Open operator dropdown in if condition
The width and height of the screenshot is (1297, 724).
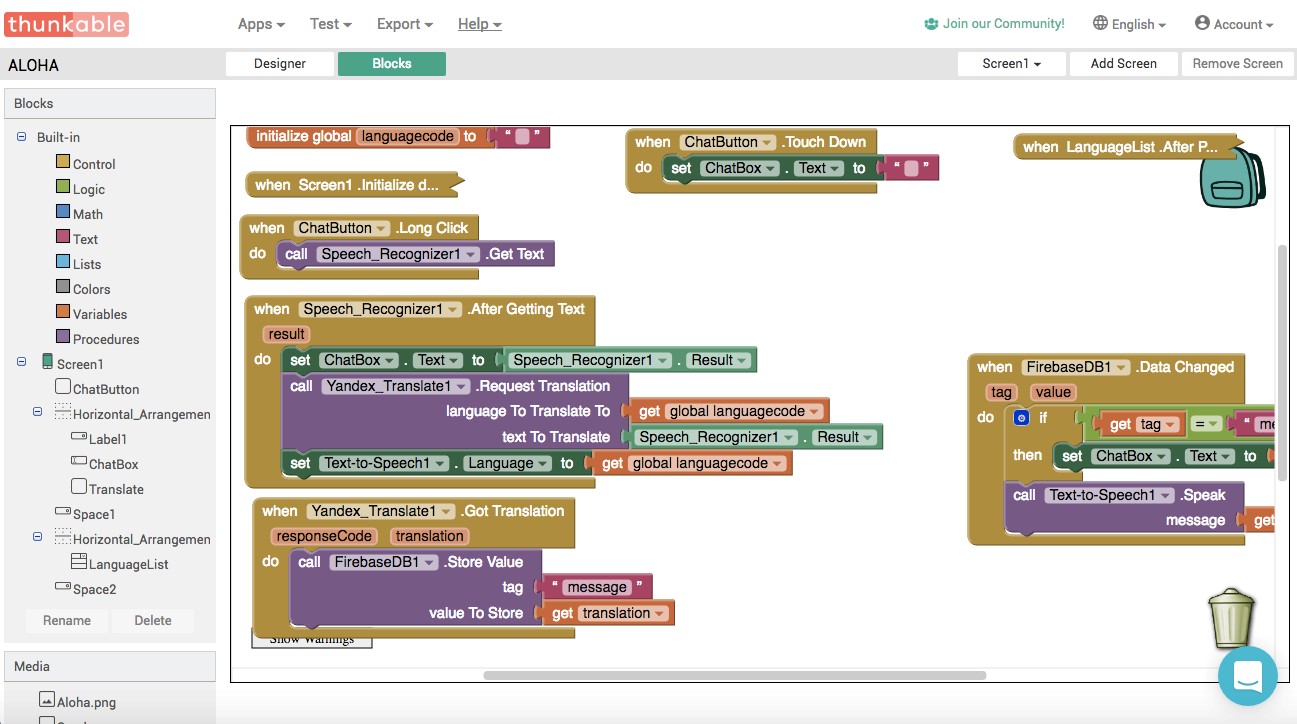[x=1207, y=424]
